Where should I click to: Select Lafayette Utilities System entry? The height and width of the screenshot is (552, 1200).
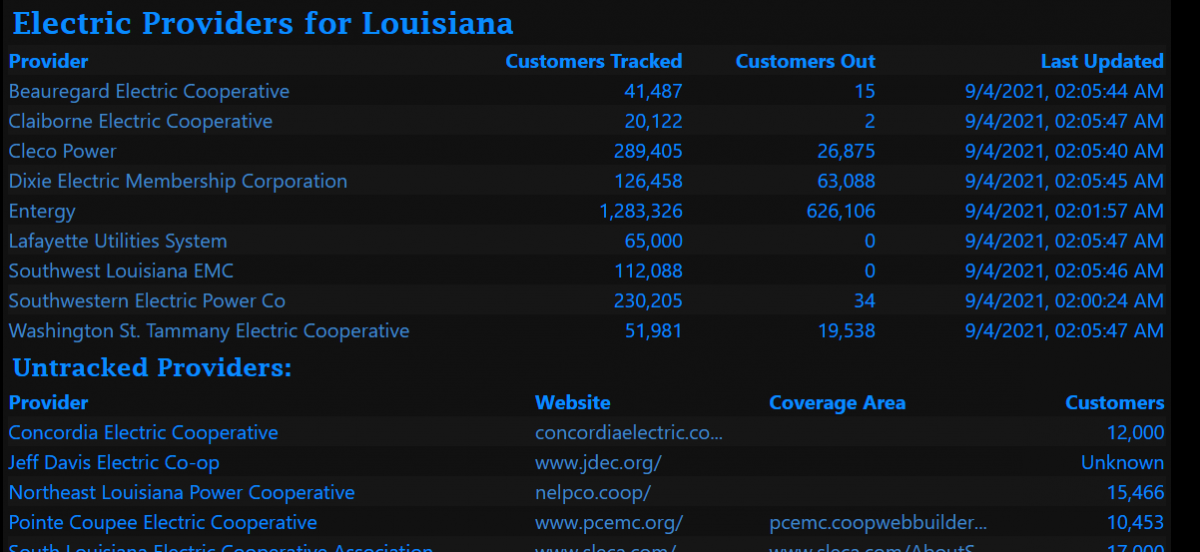pos(118,241)
